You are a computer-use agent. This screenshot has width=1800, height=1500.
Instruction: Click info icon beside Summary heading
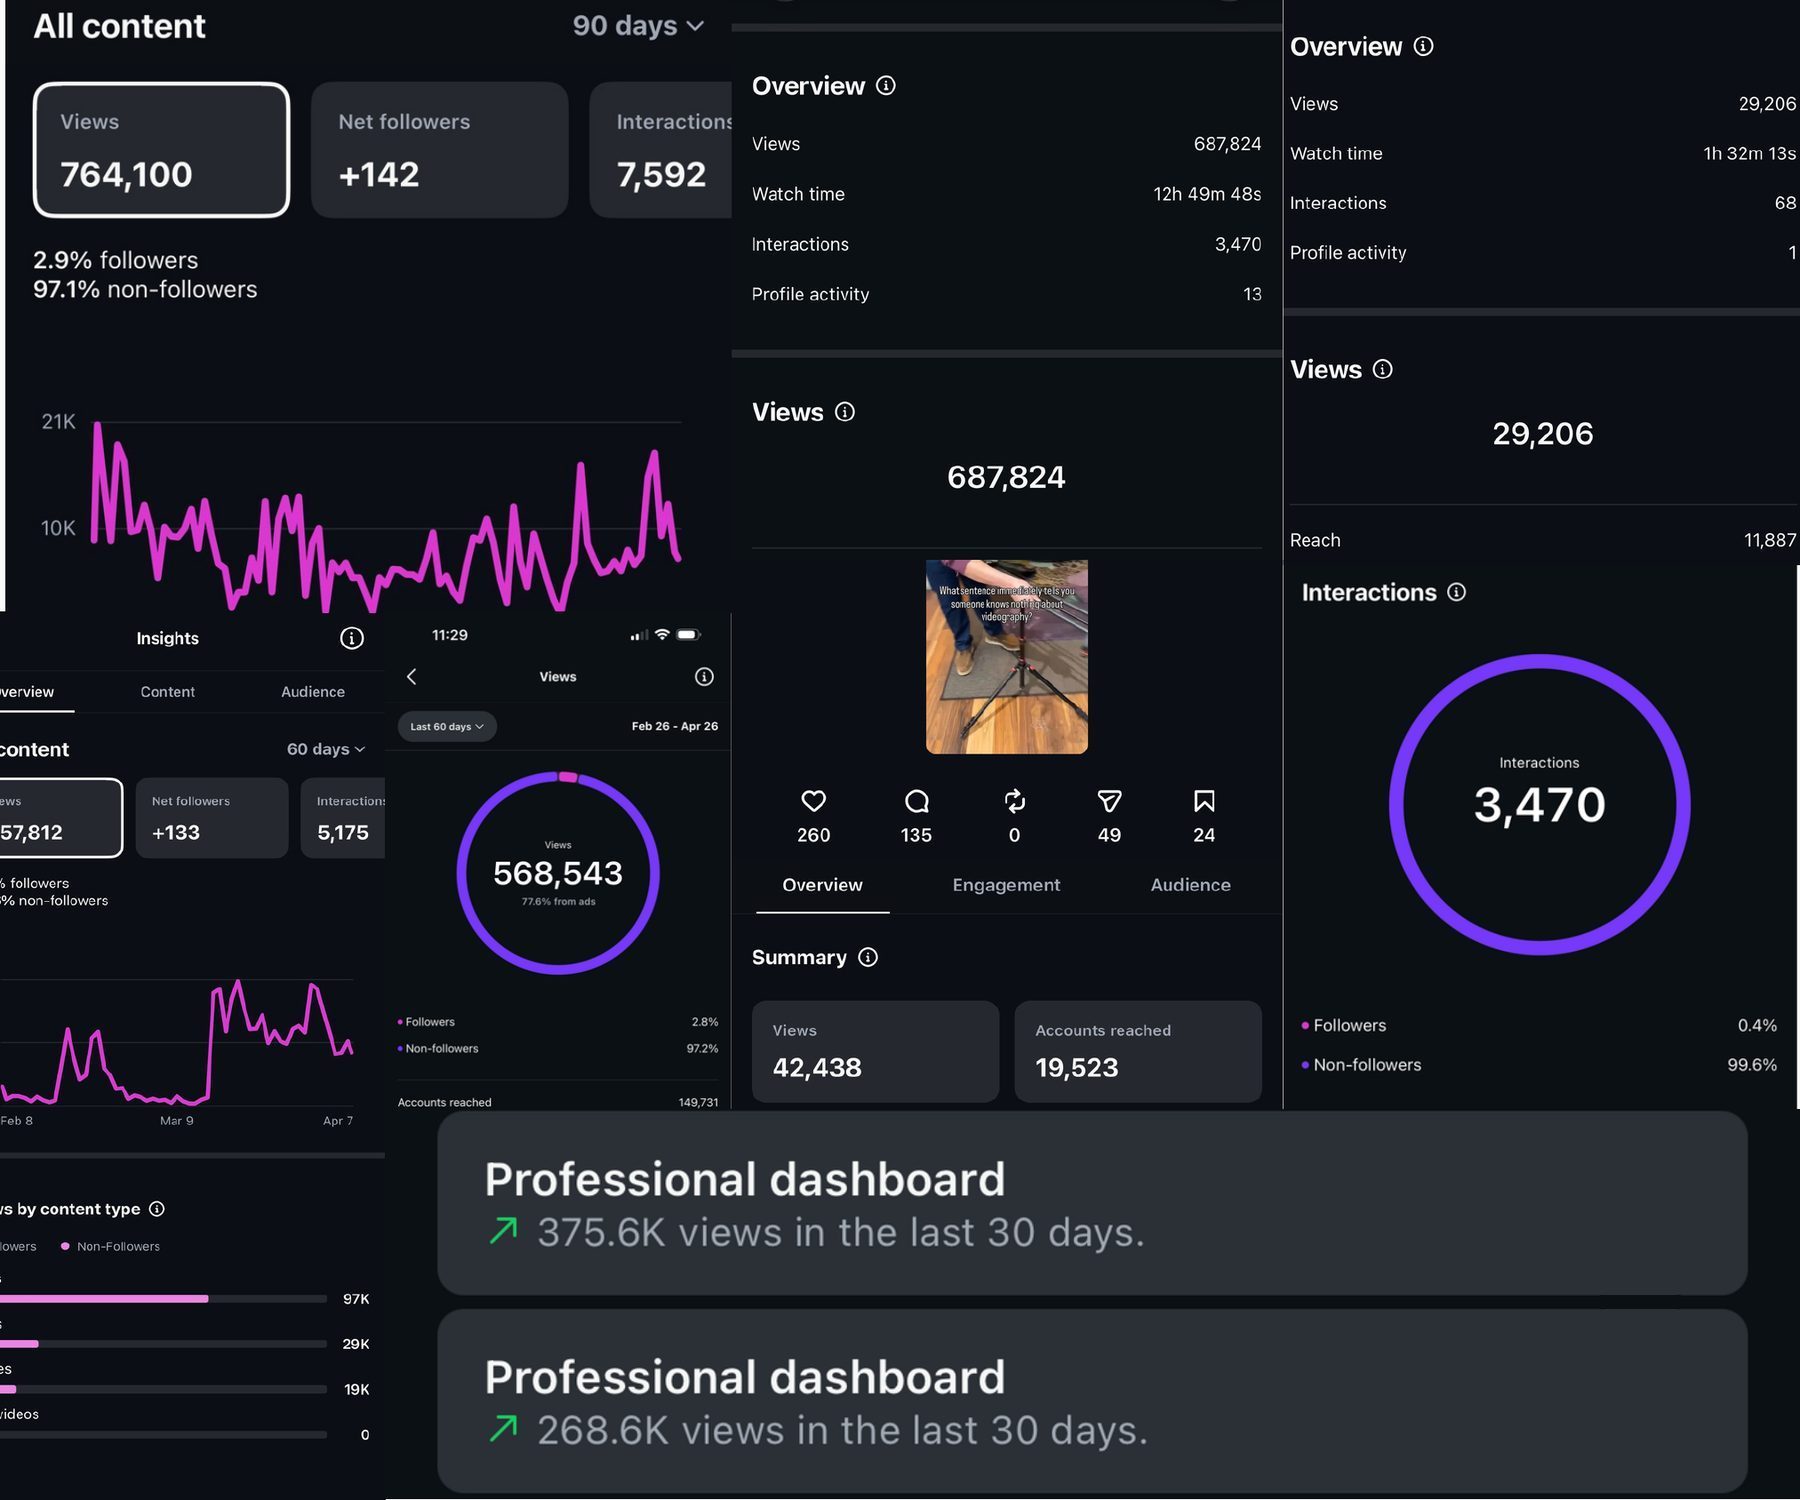click(868, 957)
